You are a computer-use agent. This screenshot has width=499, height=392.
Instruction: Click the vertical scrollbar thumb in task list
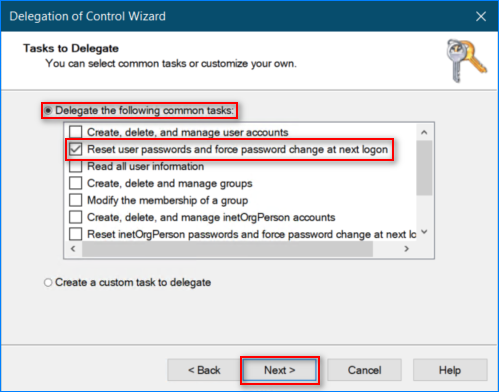[x=424, y=168]
